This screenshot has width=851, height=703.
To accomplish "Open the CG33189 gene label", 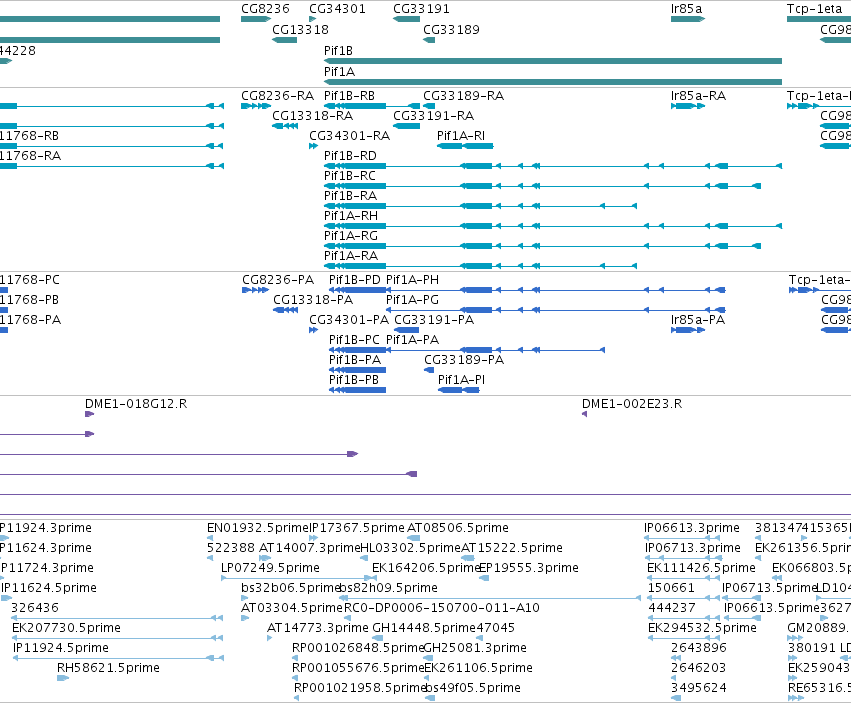I will tap(451, 29).
